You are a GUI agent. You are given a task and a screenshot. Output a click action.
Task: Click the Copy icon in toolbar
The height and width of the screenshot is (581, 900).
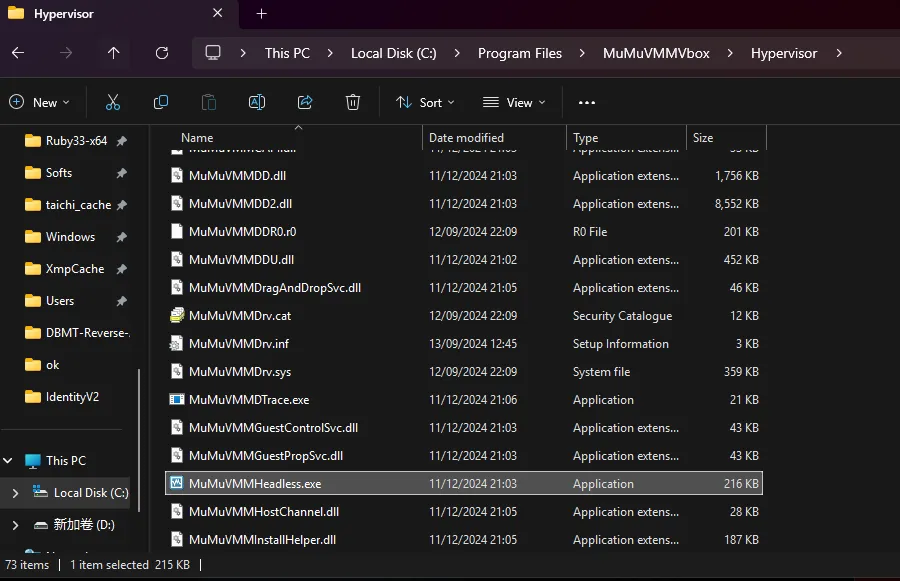click(161, 102)
